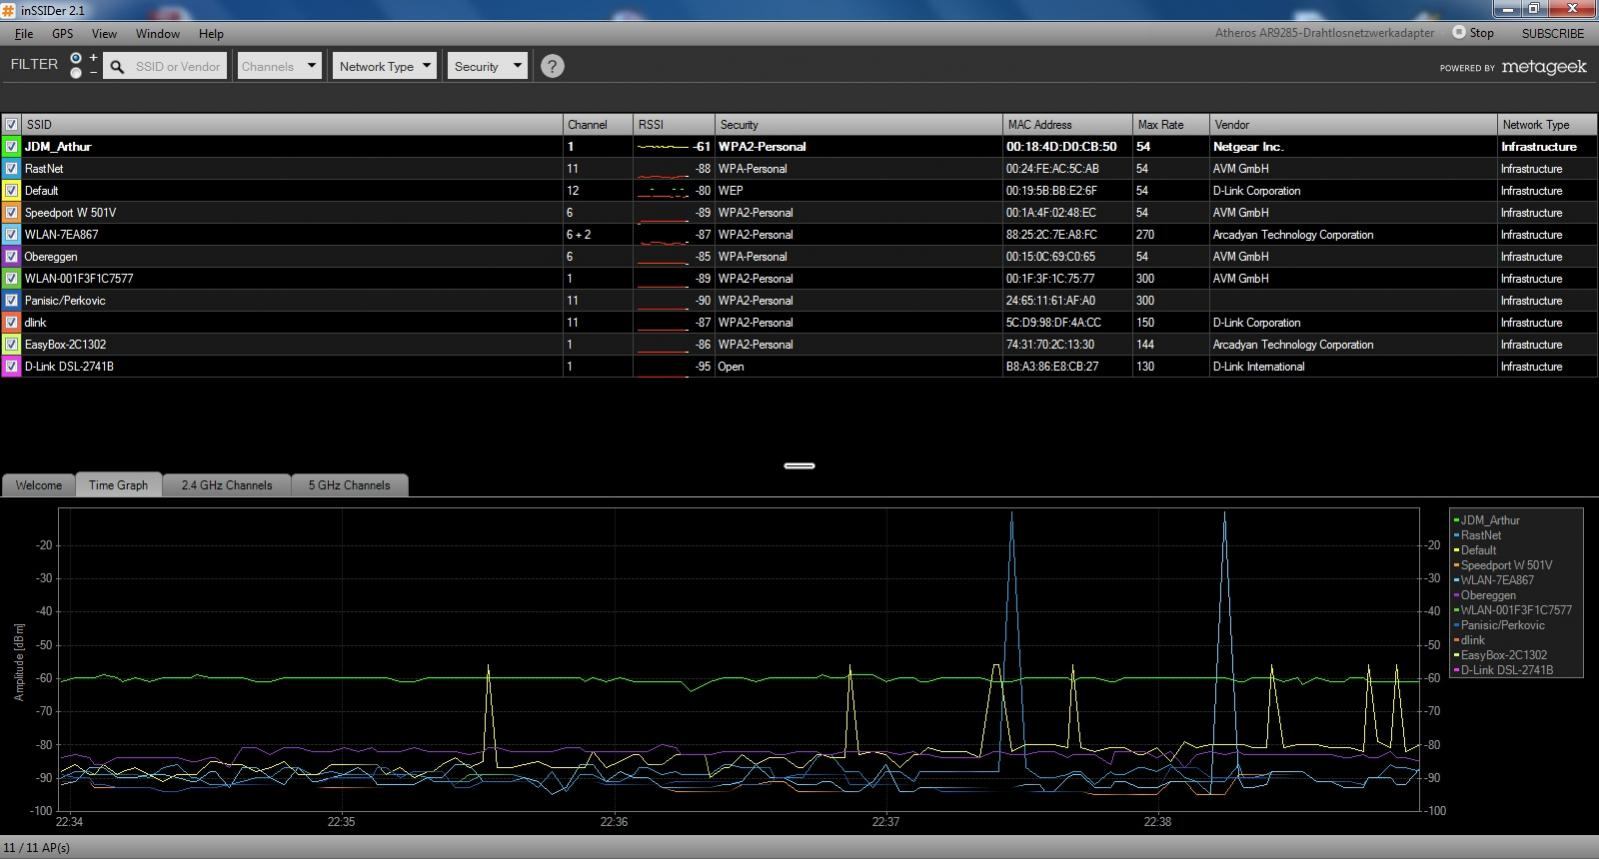Screen dimensions: 1599x859
Task: Click the SUBSCRIBE link
Action: (x=1553, y=33)
